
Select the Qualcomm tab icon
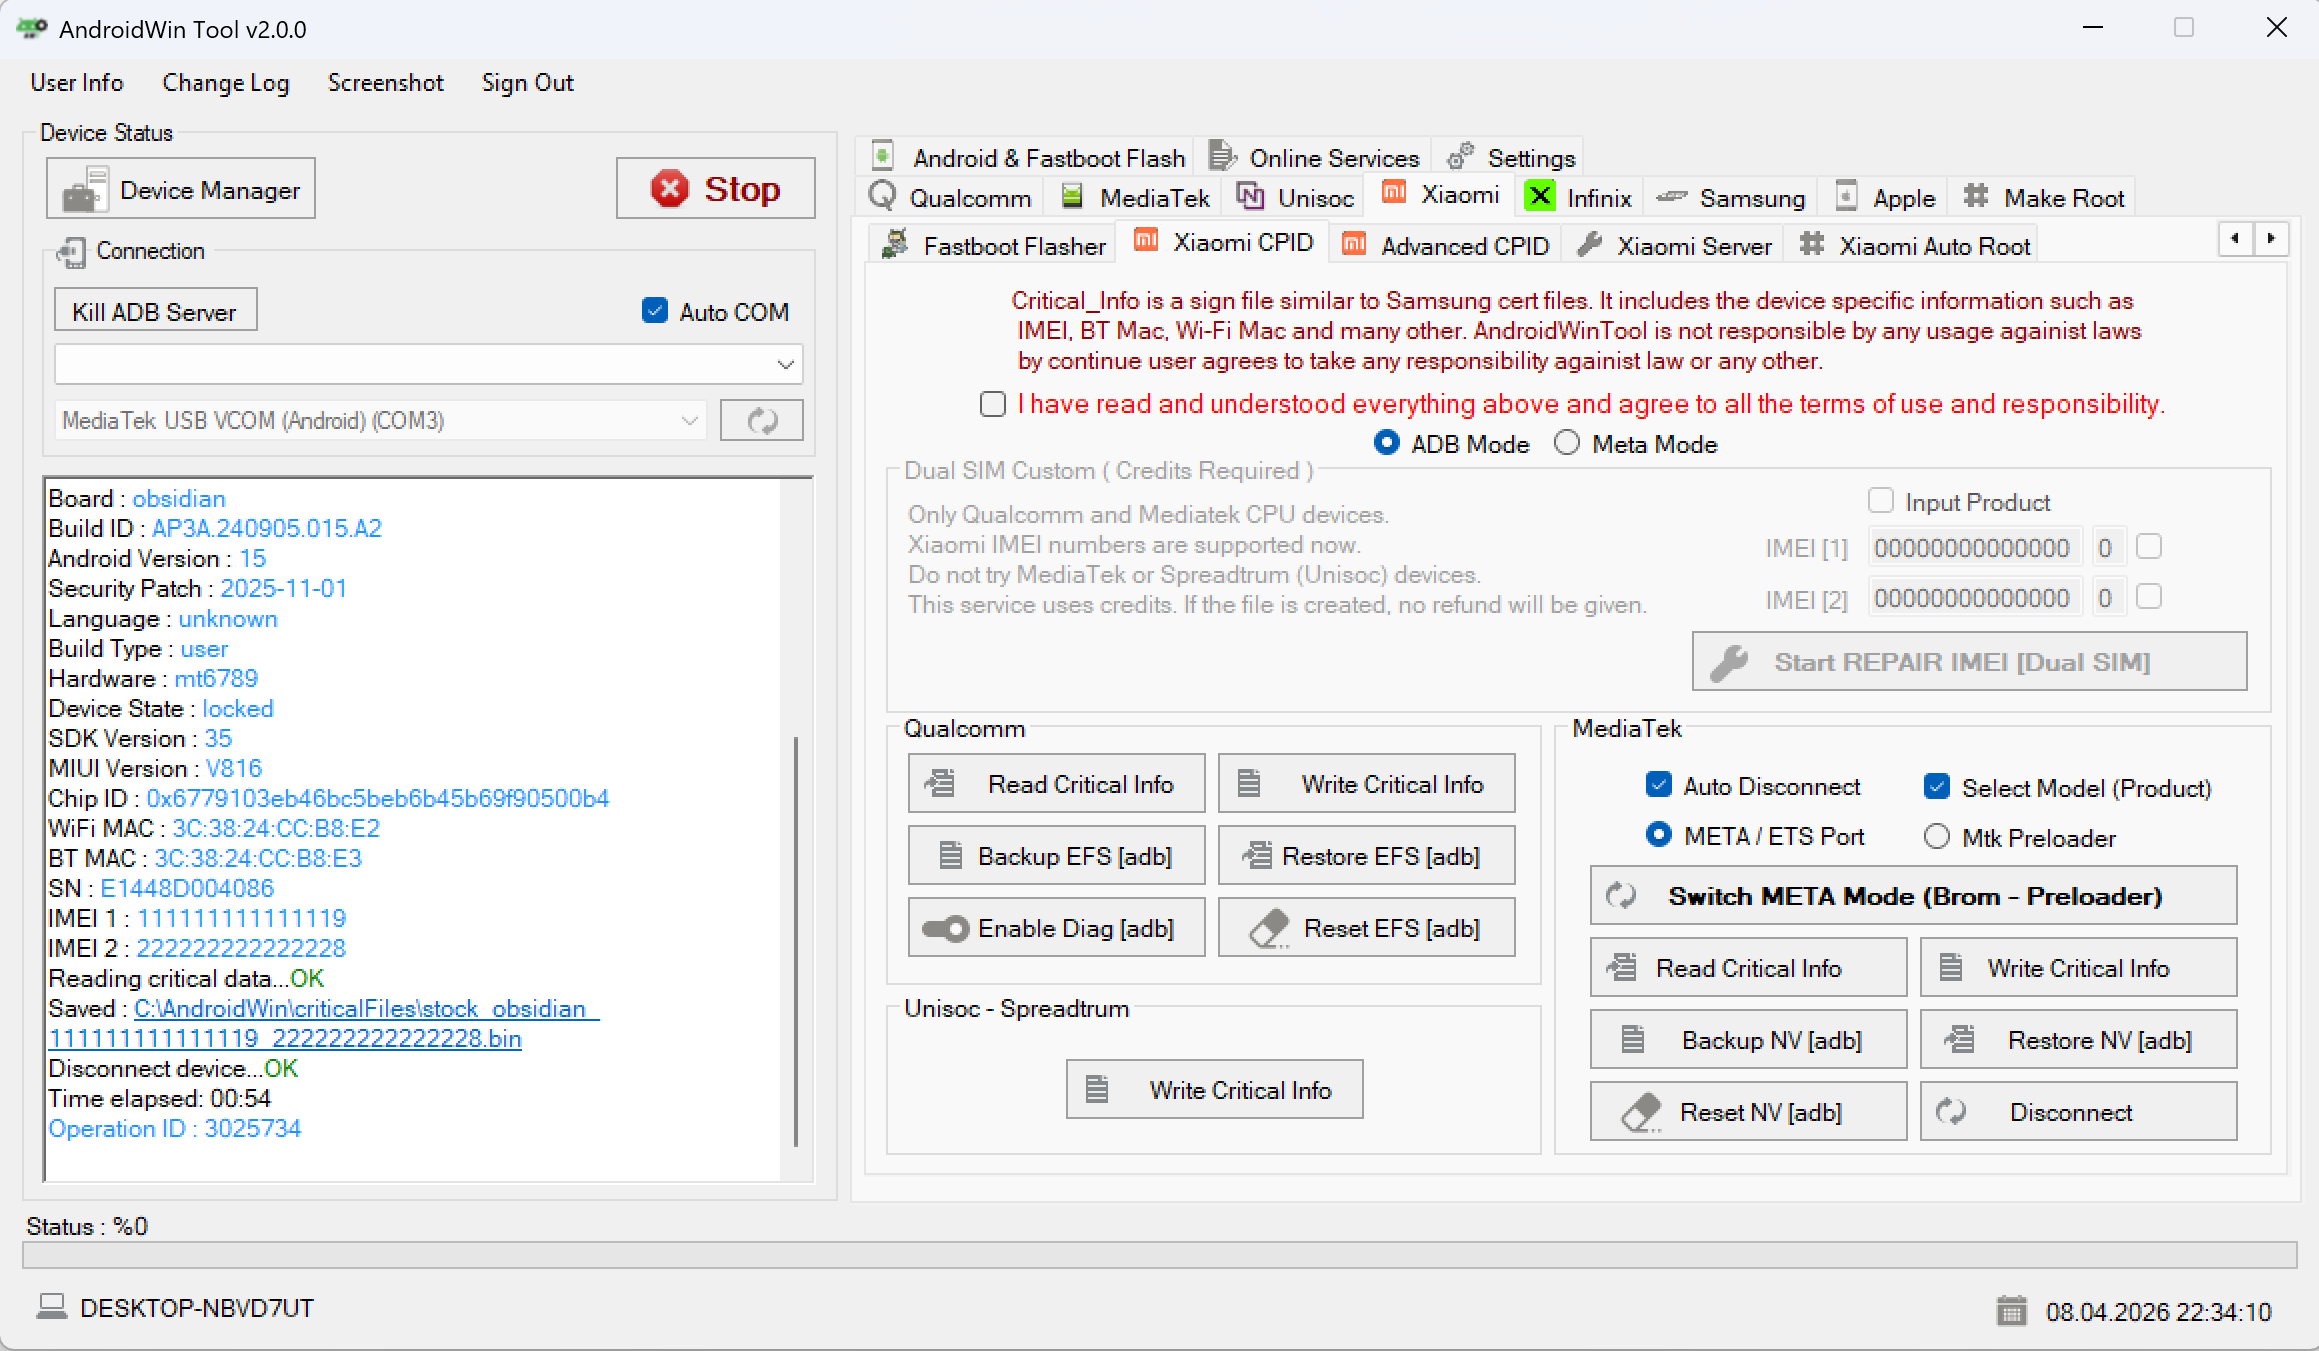[x=882, y=196]
